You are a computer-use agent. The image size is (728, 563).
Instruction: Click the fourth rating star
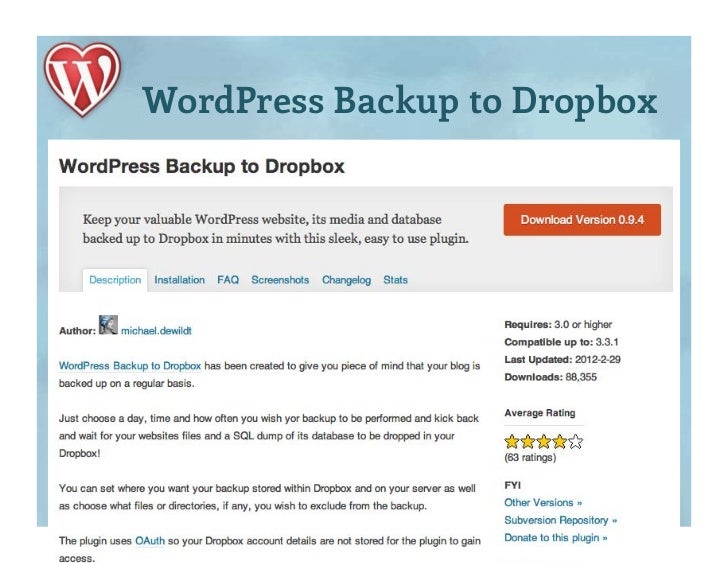click(x=559, y=441)
